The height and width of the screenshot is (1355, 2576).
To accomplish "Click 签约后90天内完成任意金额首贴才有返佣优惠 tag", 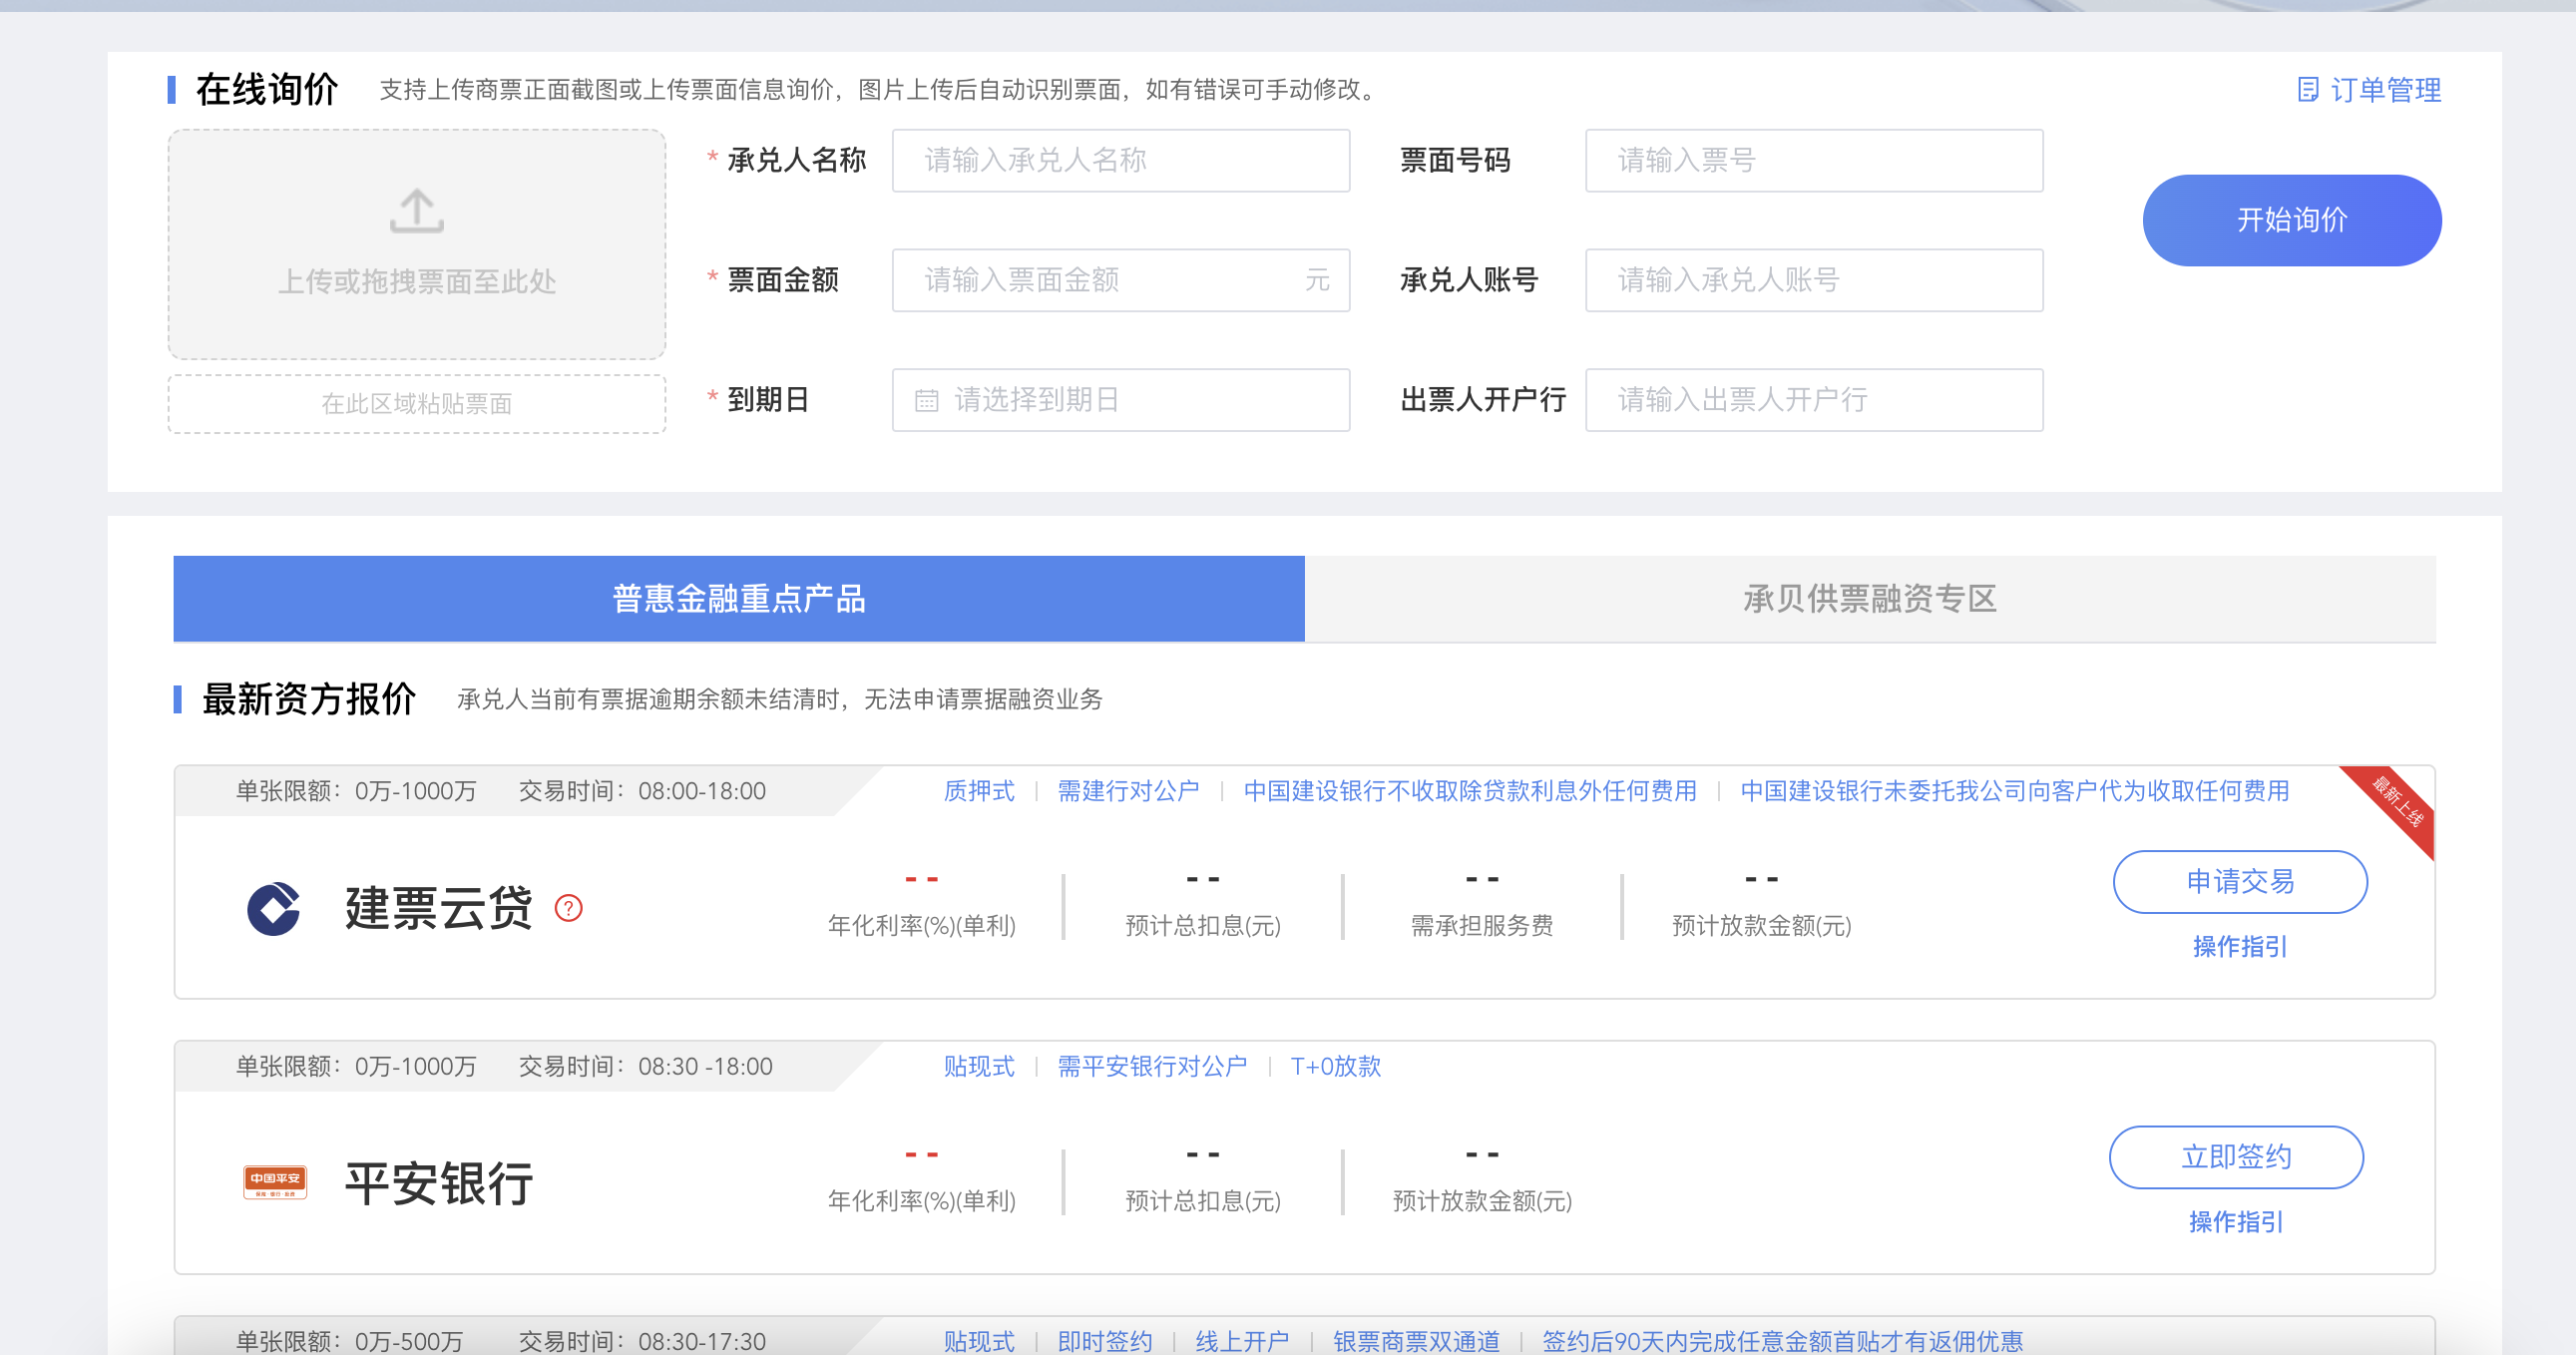I will tap(1782, 1341).
